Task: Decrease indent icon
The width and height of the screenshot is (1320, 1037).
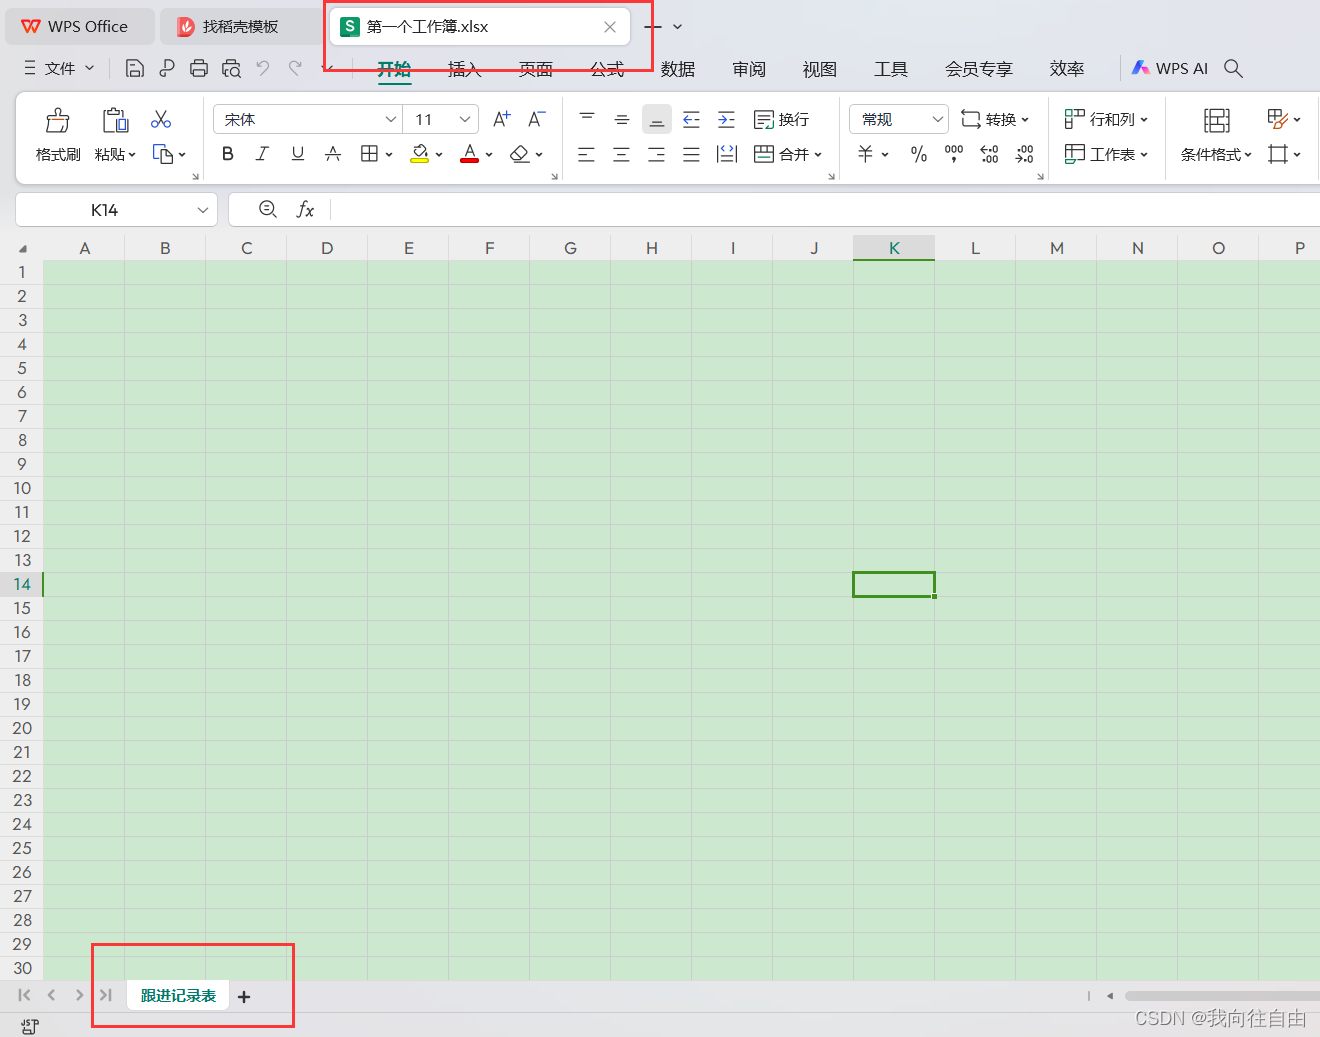Action: [x=691, y=119]
